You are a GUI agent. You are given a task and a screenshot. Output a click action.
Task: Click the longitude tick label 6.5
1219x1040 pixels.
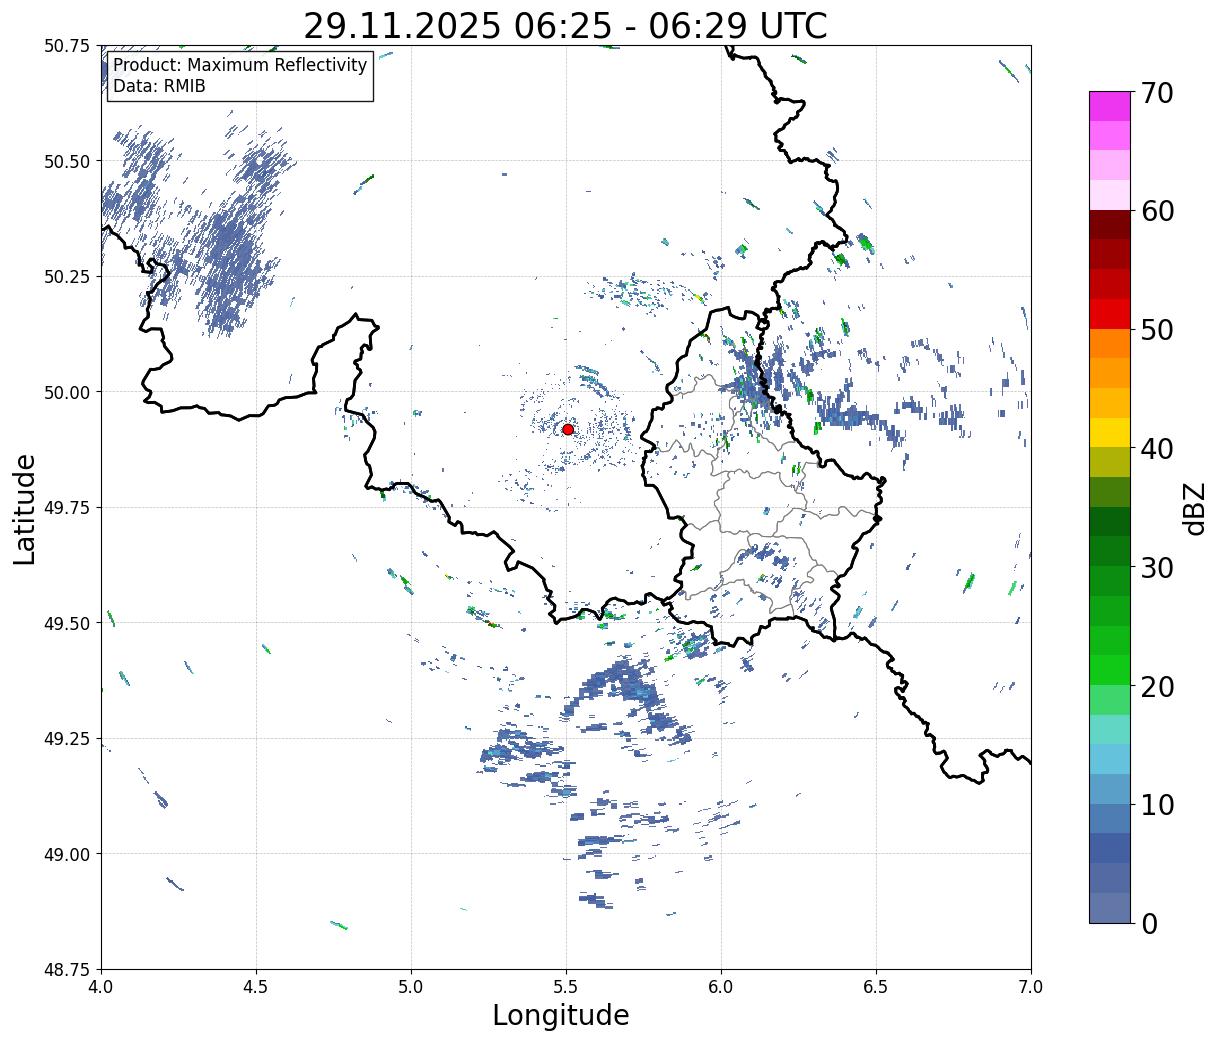pyautogui.click(x=876, y=987)
